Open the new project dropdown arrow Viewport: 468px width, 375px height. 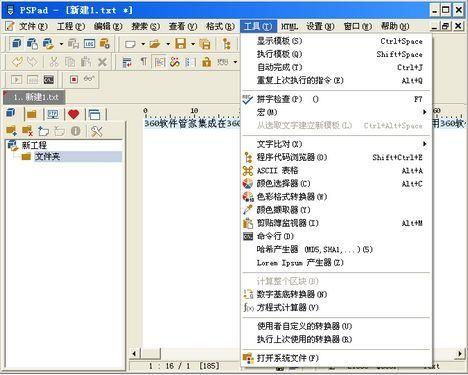61,44
